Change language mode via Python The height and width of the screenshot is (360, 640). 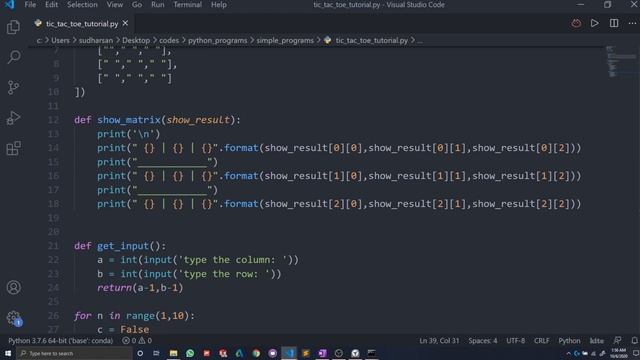click(569, 340)
